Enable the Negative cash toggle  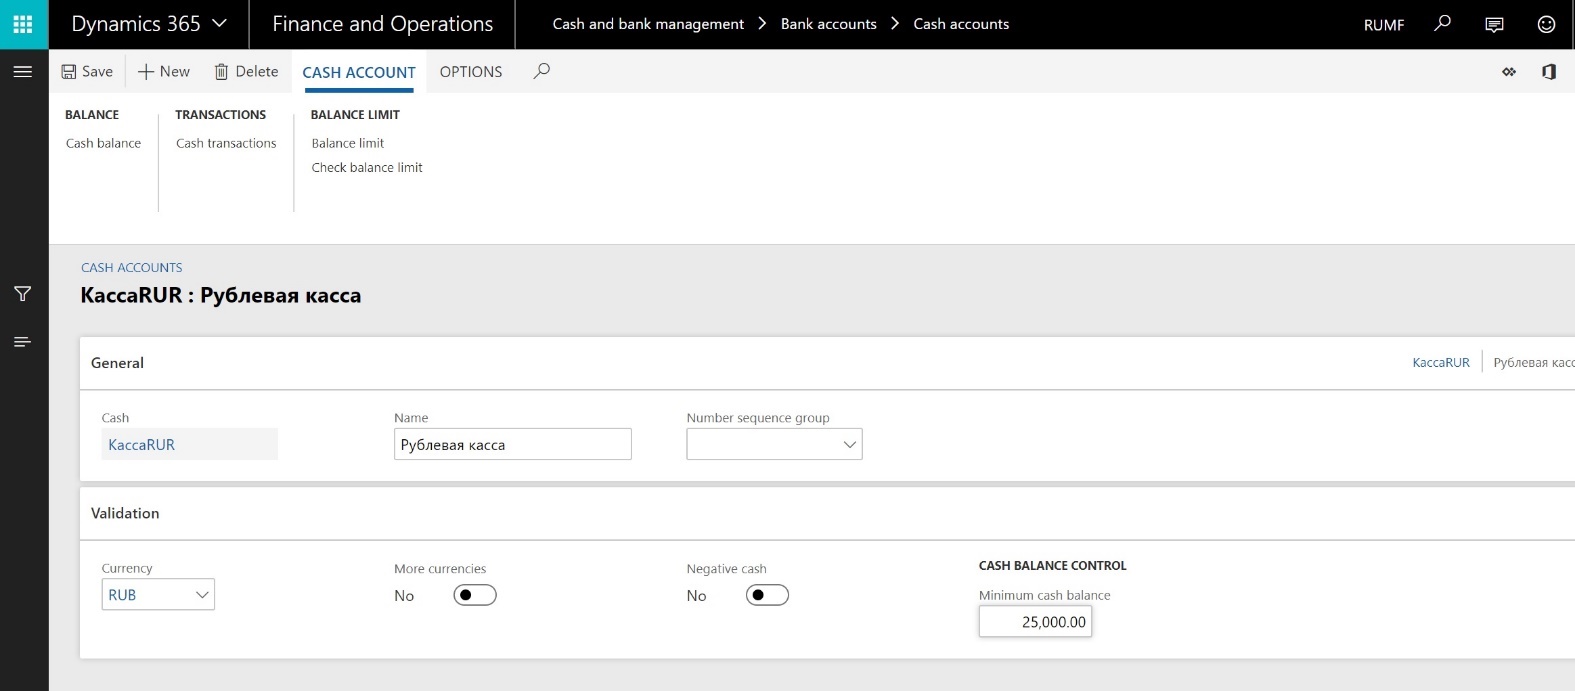point(767,595)
